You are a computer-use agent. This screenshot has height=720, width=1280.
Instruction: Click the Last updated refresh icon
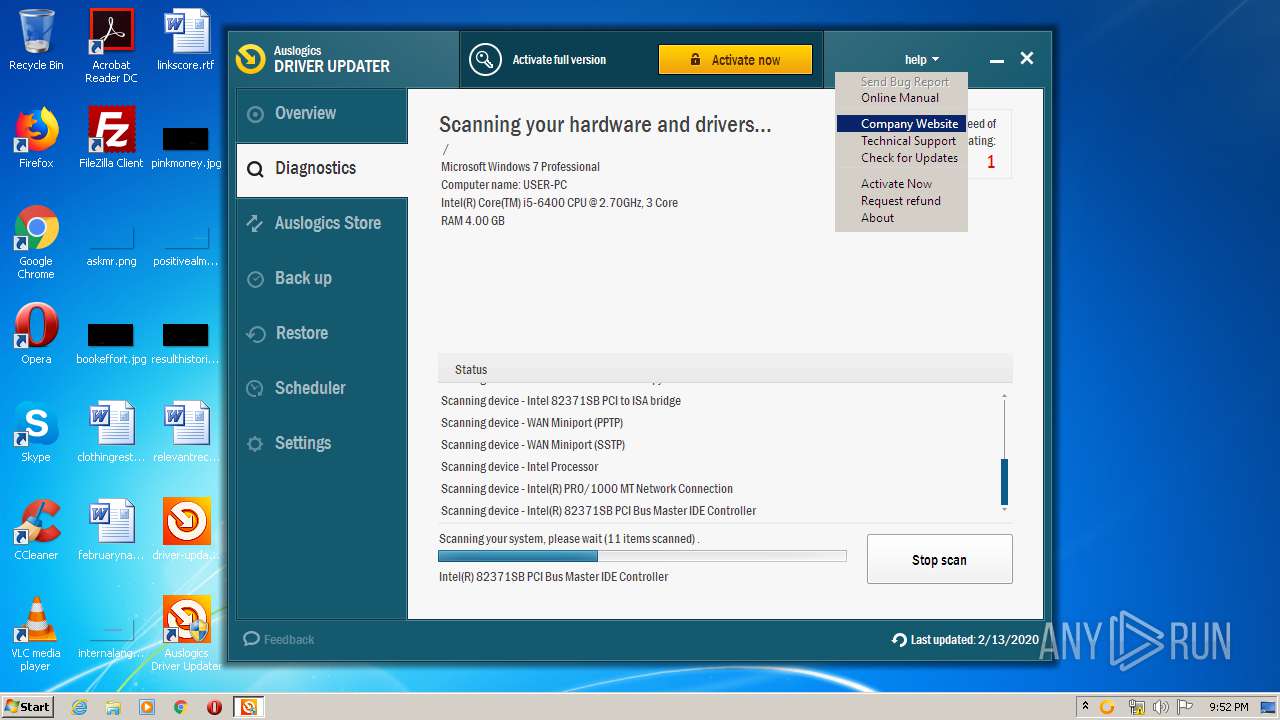(899, 640)
